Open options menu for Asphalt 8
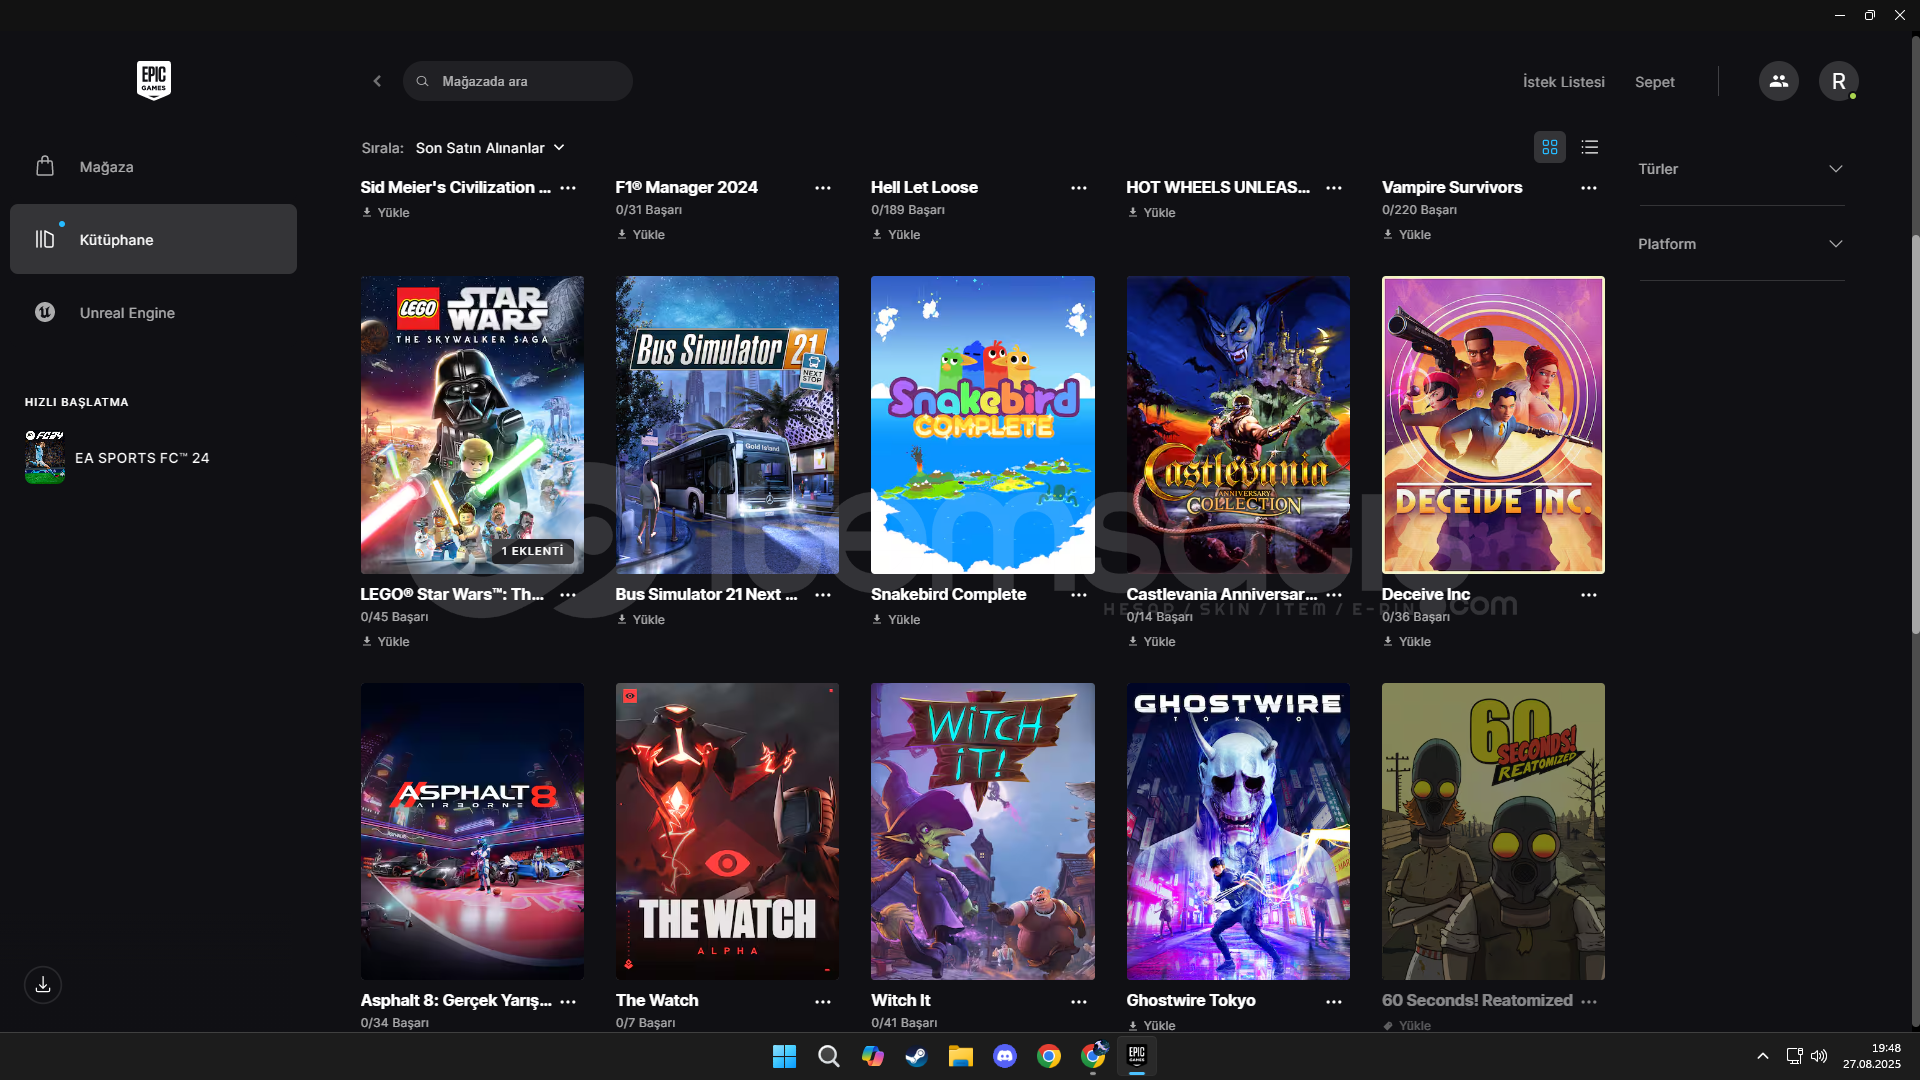This screenshot has width=1920, height=1080. (x=568, y=1002)
